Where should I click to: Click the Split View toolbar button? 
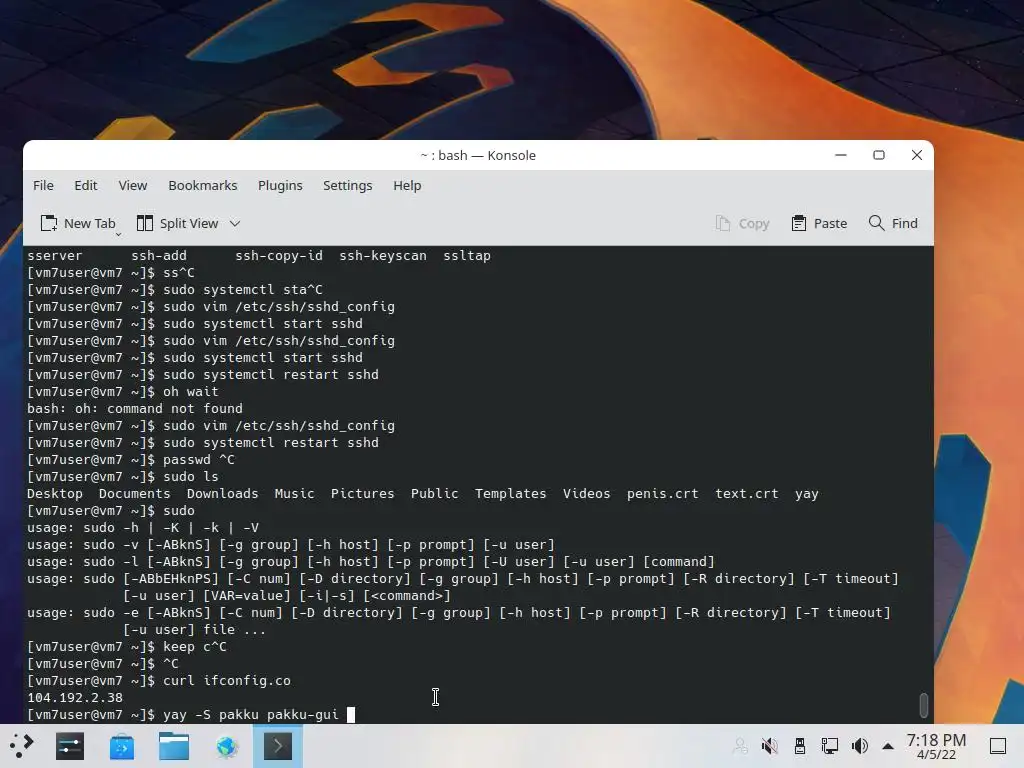[178, 223]
